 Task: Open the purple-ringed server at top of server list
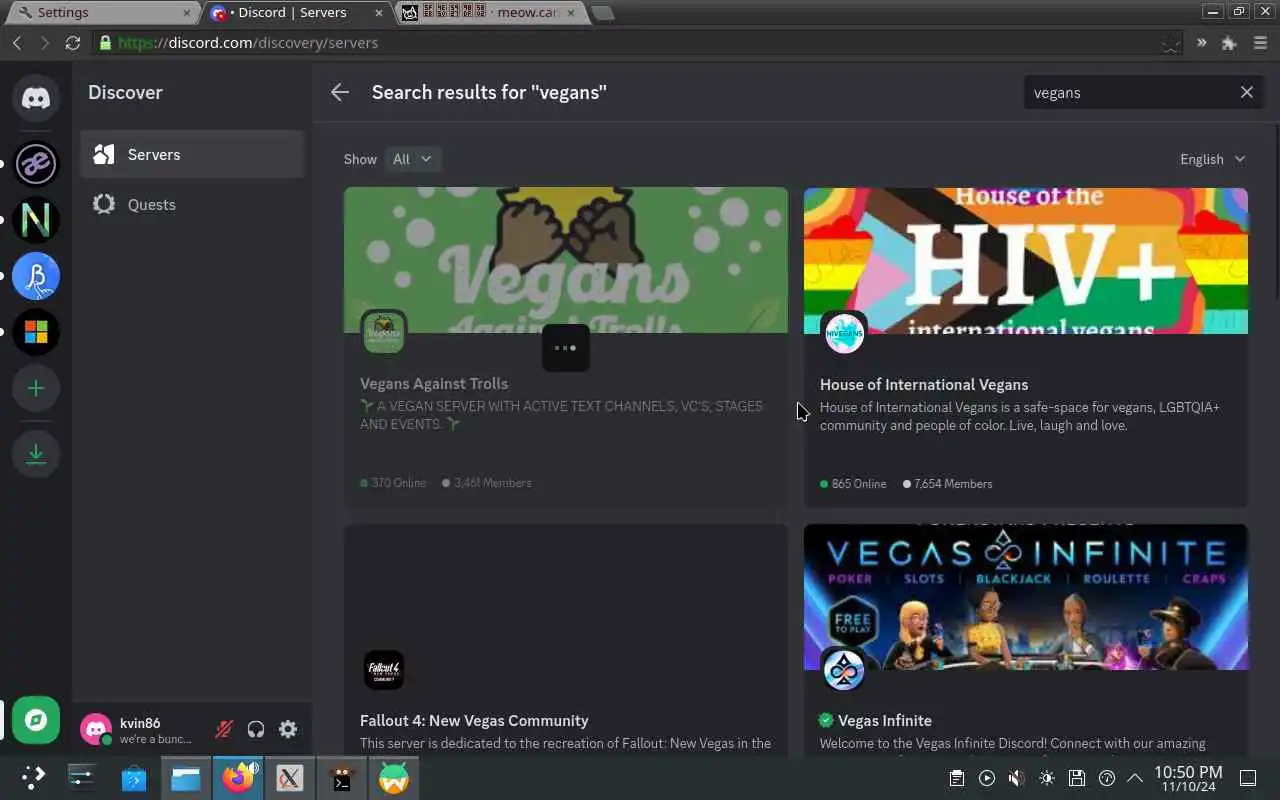36,164
